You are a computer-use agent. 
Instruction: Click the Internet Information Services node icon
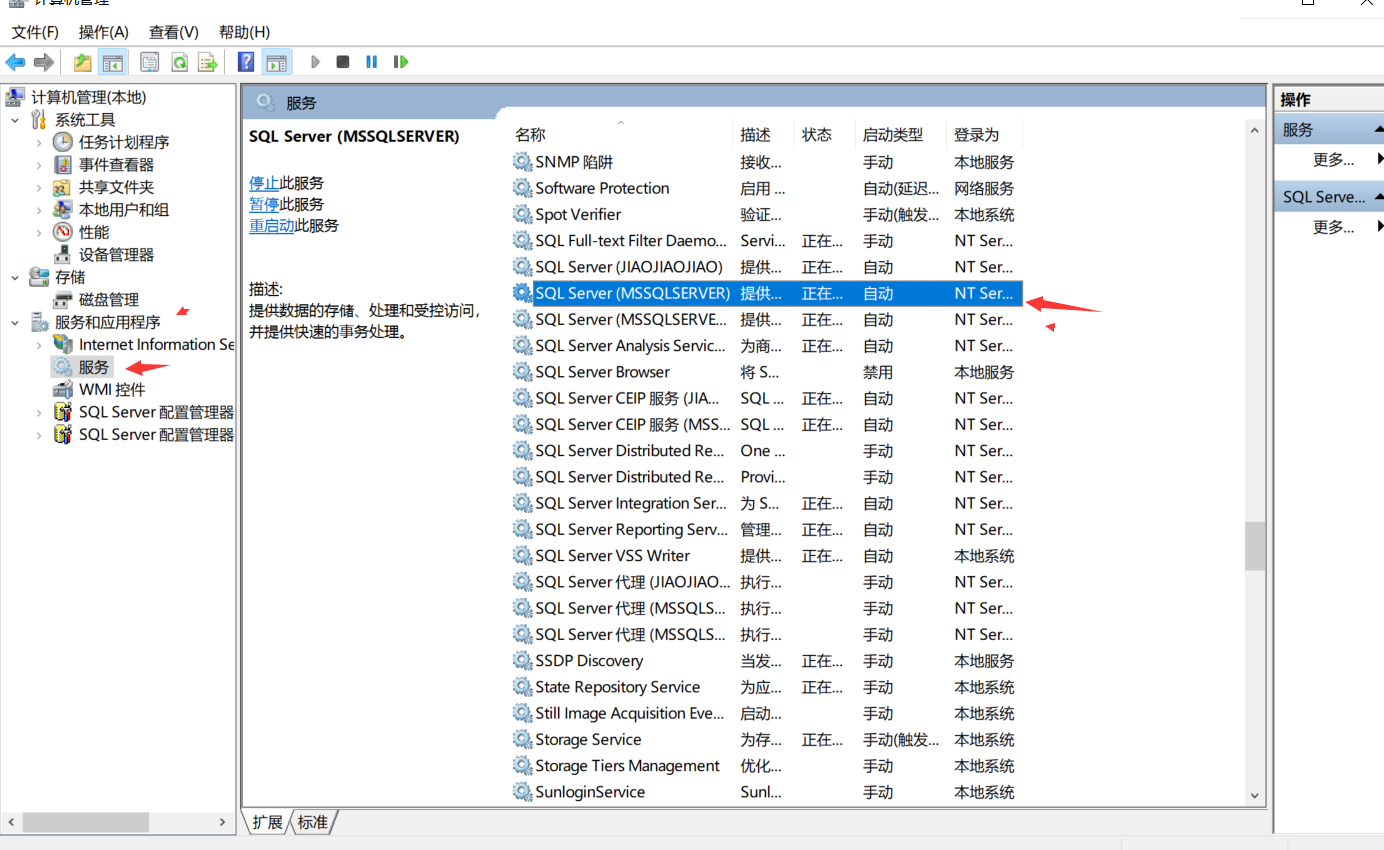pos(63,345)
